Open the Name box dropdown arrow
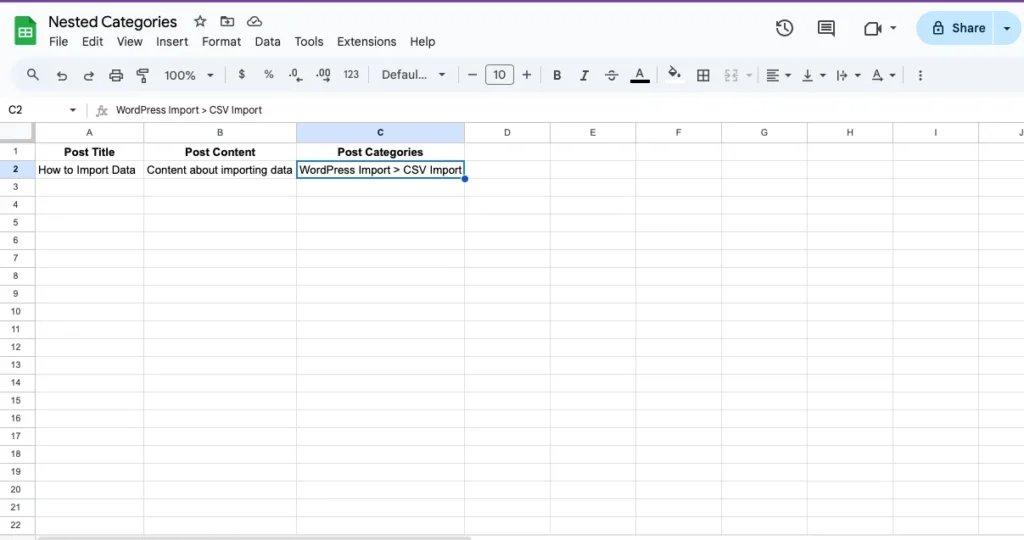 tap(73, 110)
